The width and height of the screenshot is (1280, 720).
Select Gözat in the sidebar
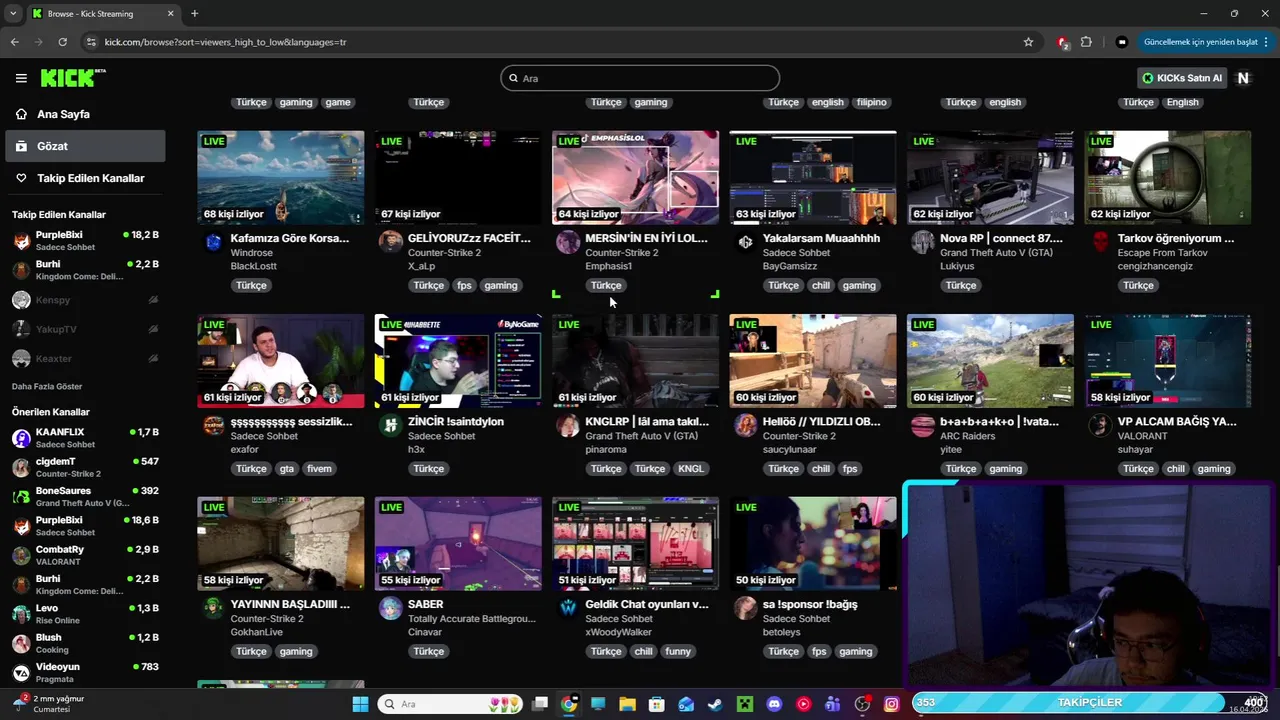(85, 146)
